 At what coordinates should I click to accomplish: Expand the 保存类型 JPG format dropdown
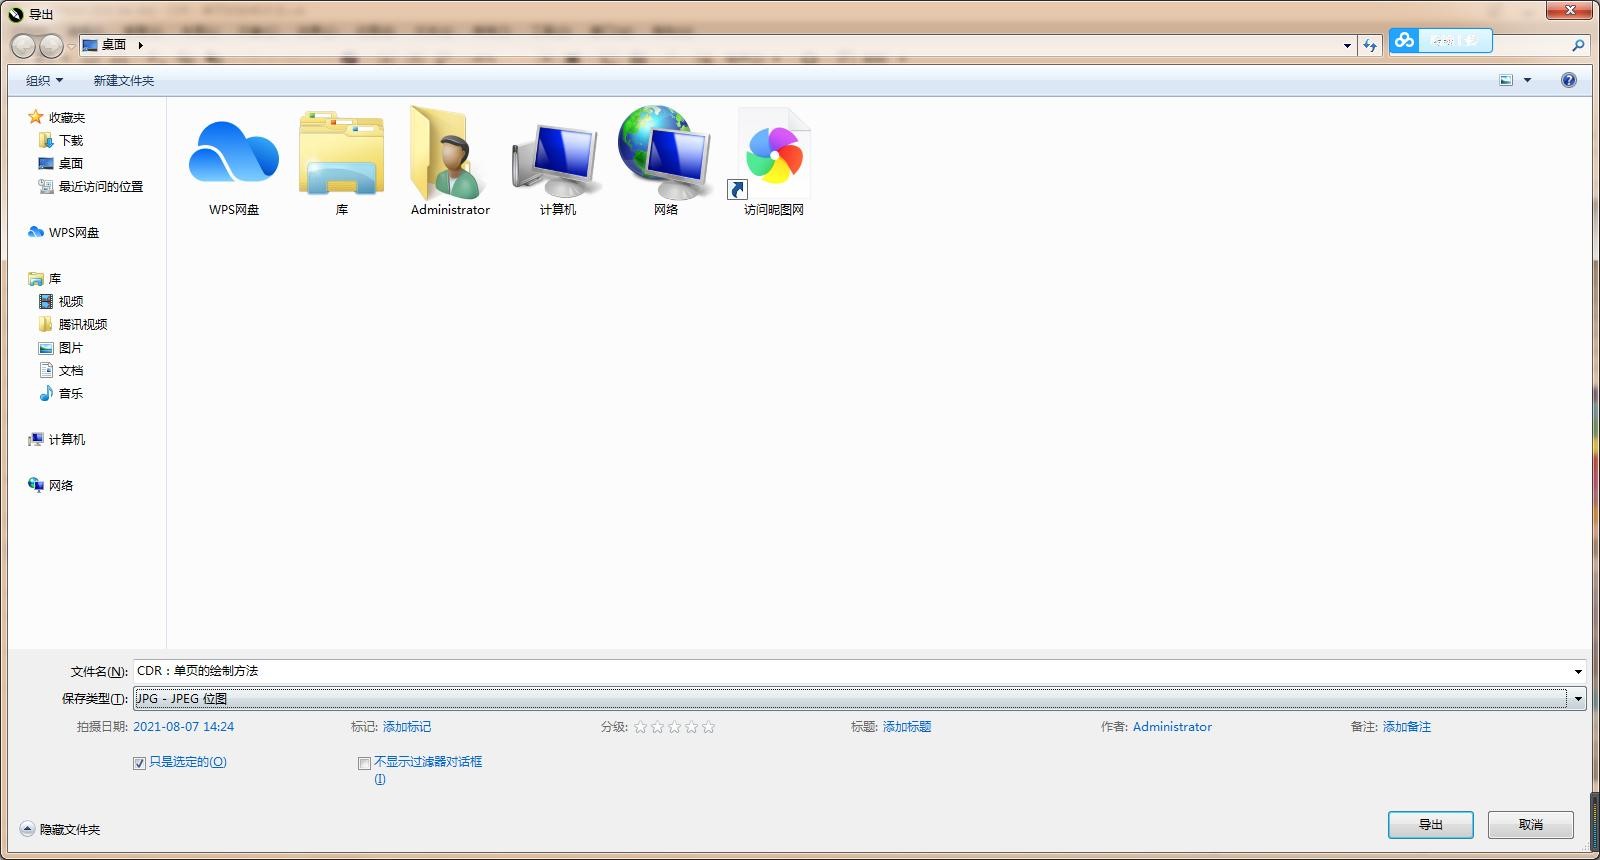point(1578,699)
